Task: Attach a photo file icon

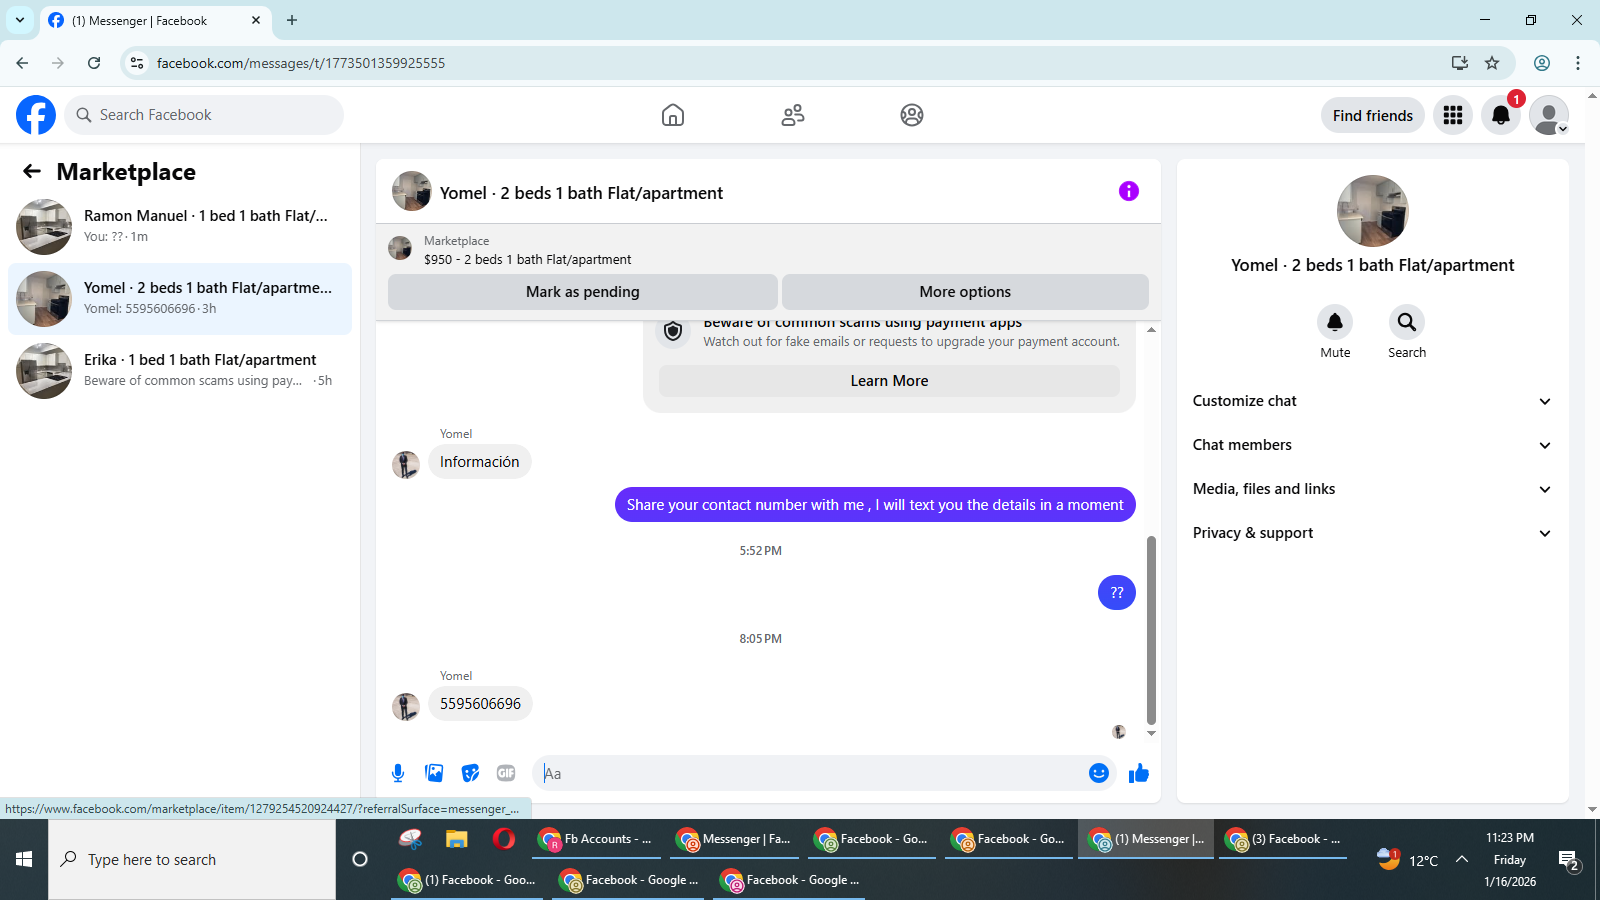Action: coord(434,773)
